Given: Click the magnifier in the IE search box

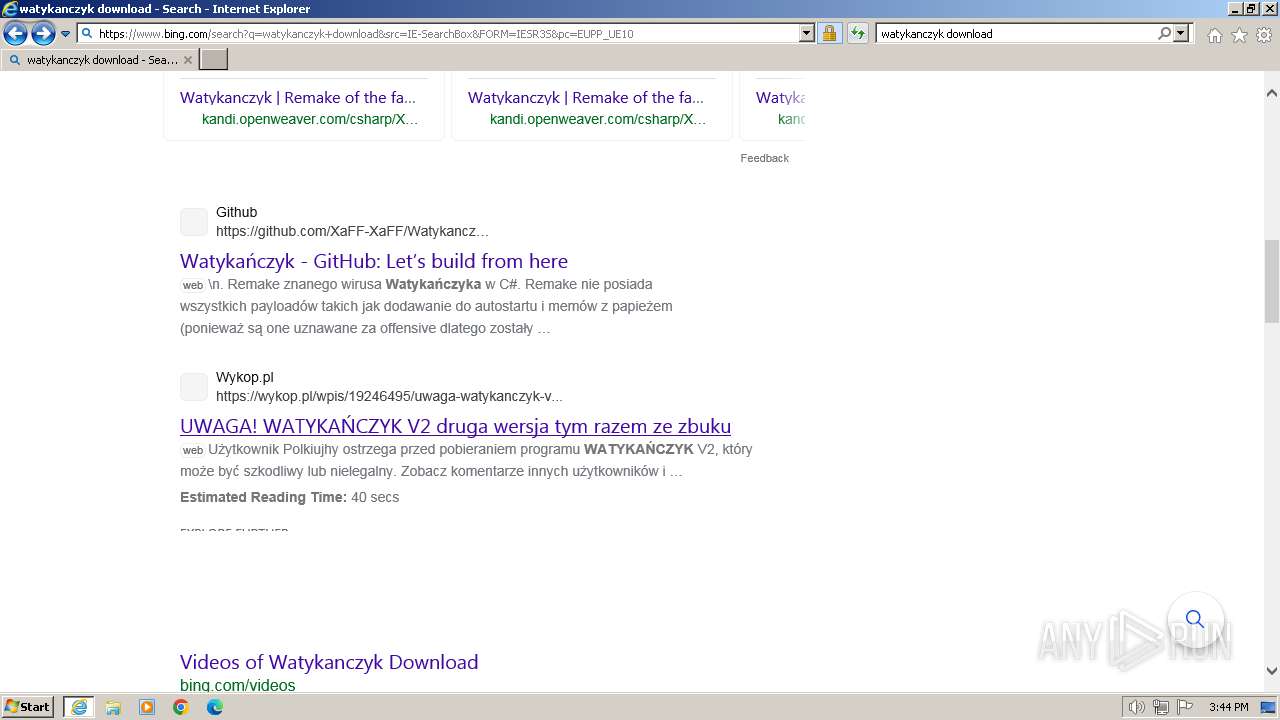Looking at the screenshot, I should coord(1164,33).
